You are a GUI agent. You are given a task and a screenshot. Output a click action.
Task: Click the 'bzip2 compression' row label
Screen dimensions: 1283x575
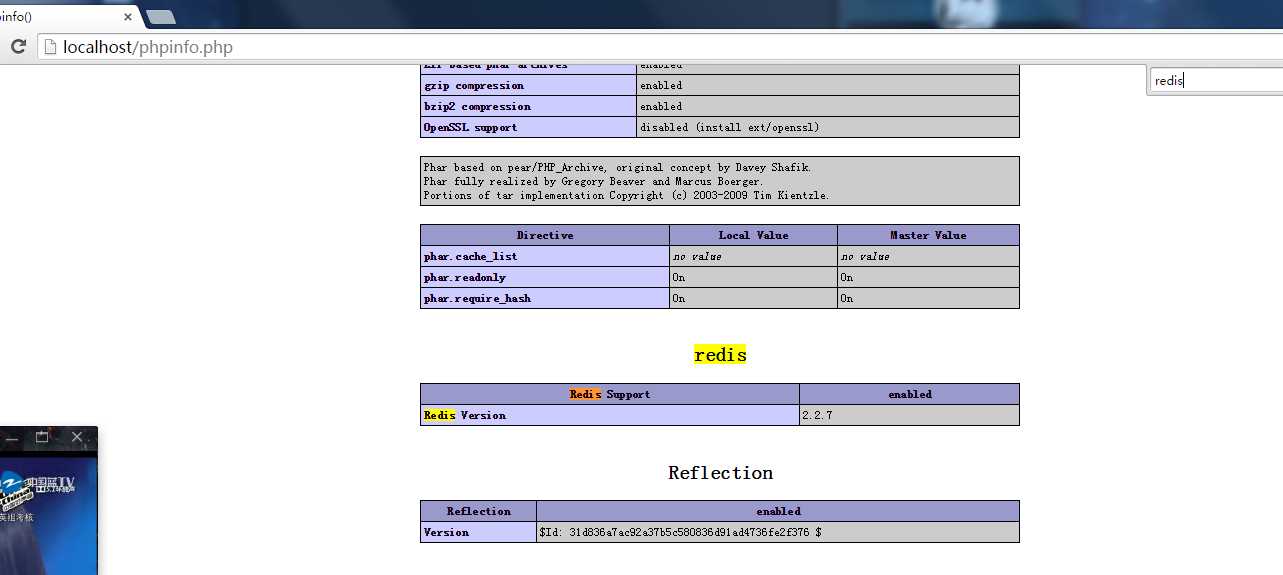coord(528,107)
